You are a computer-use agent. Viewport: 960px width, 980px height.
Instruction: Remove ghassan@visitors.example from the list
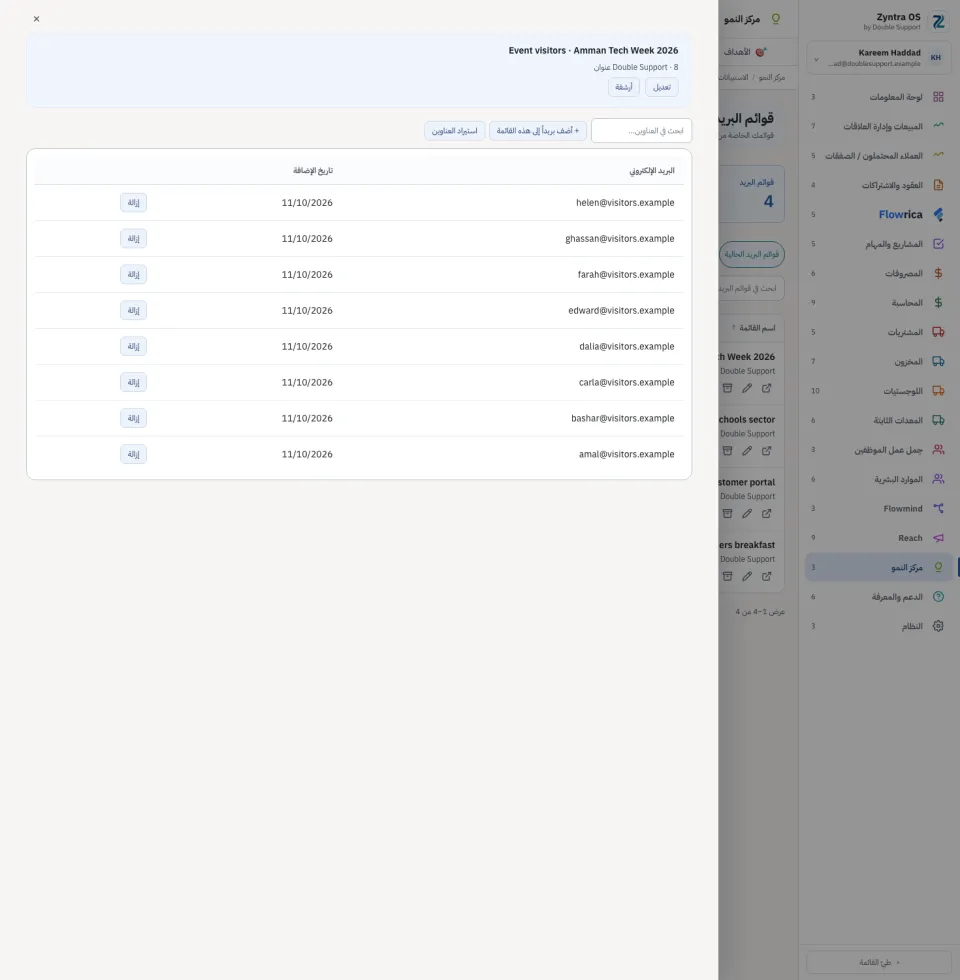[x=134, y=238]
